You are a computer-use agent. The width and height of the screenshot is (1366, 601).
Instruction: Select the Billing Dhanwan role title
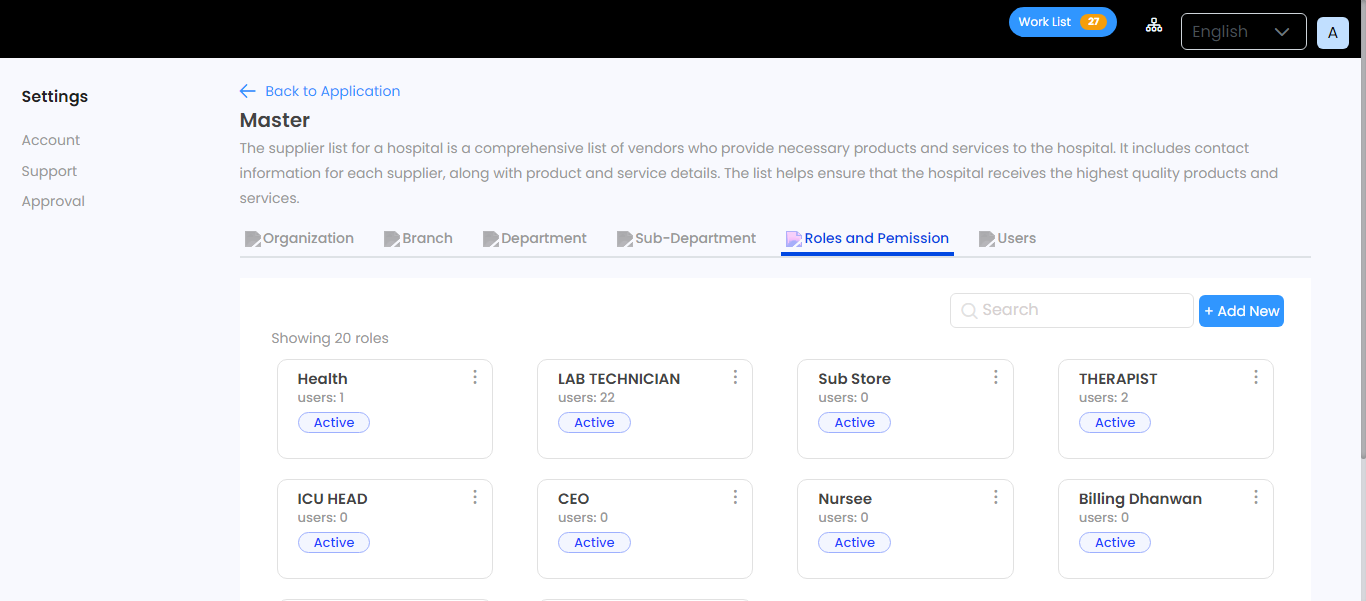[1140, 499]
